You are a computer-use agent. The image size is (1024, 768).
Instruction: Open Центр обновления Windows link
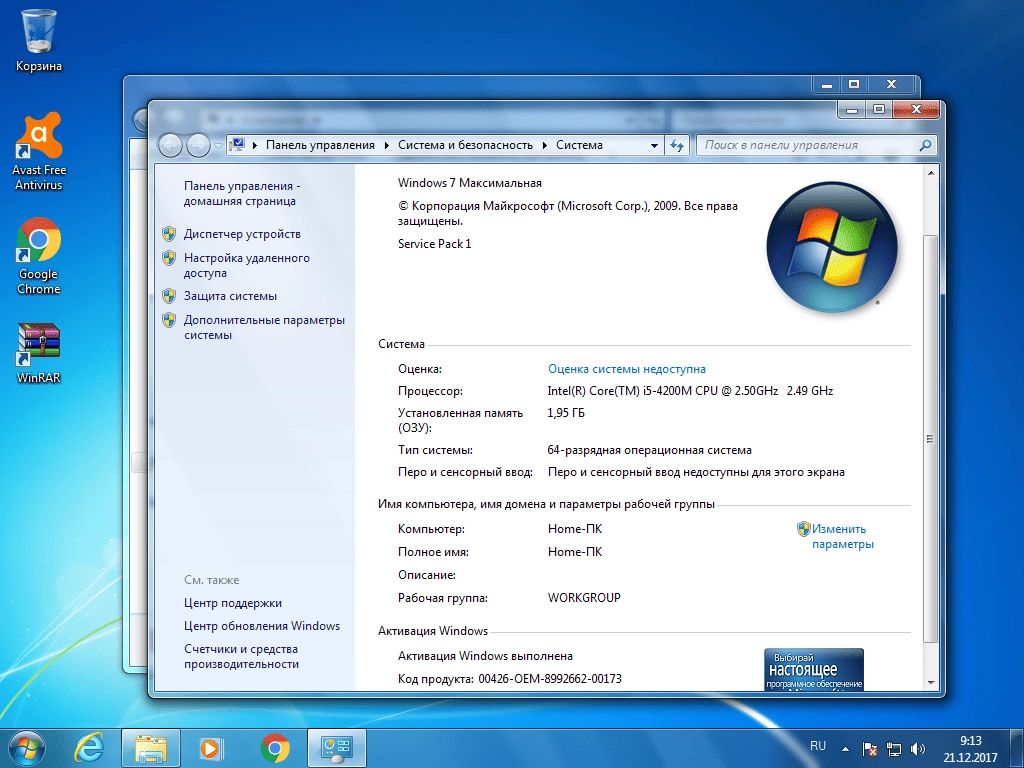pyautogui.click(x=262, y=626)
